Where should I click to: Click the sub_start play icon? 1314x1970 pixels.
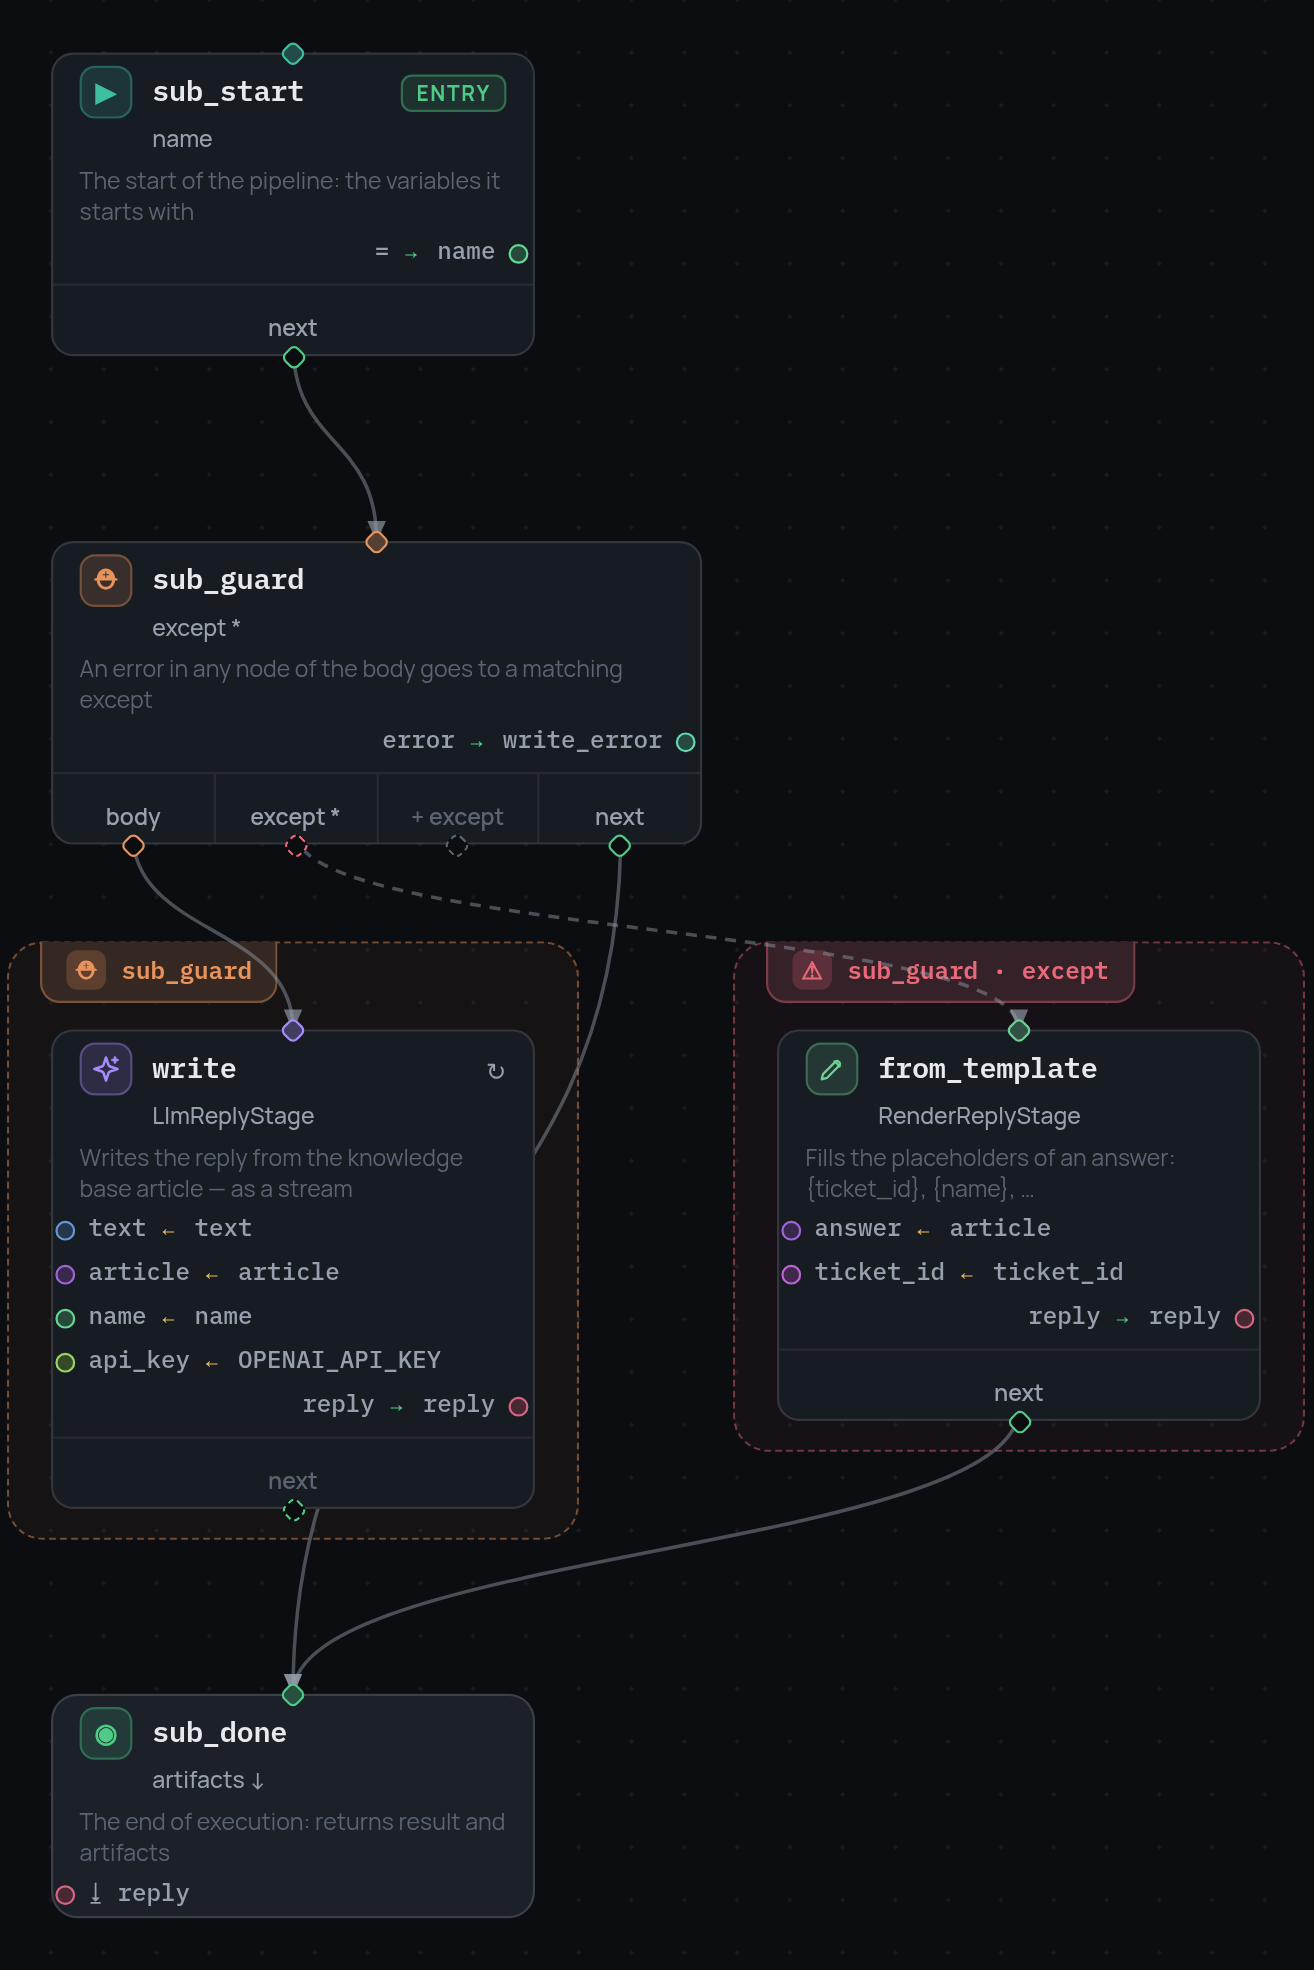point(106,93)
